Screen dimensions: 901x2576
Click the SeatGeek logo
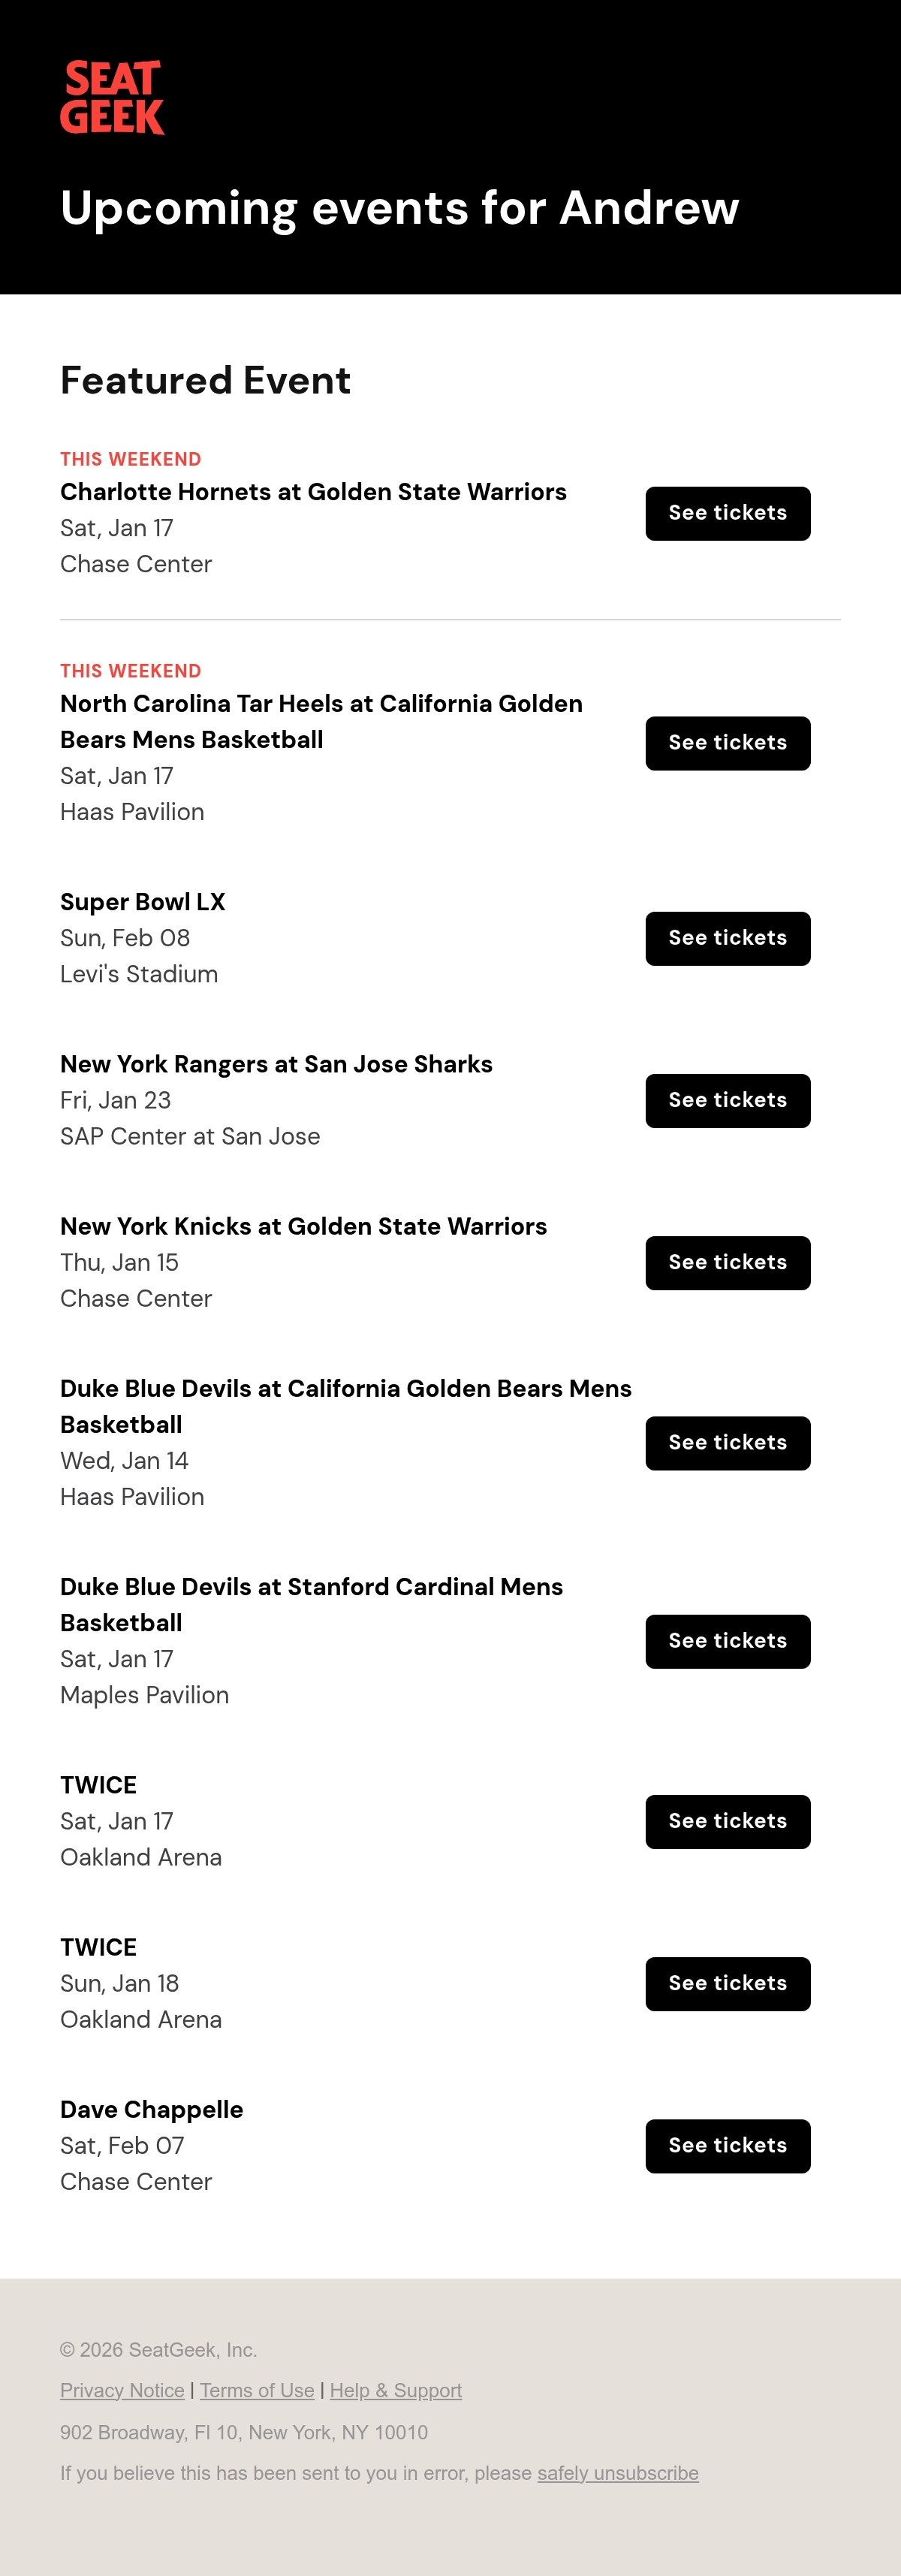112,98
